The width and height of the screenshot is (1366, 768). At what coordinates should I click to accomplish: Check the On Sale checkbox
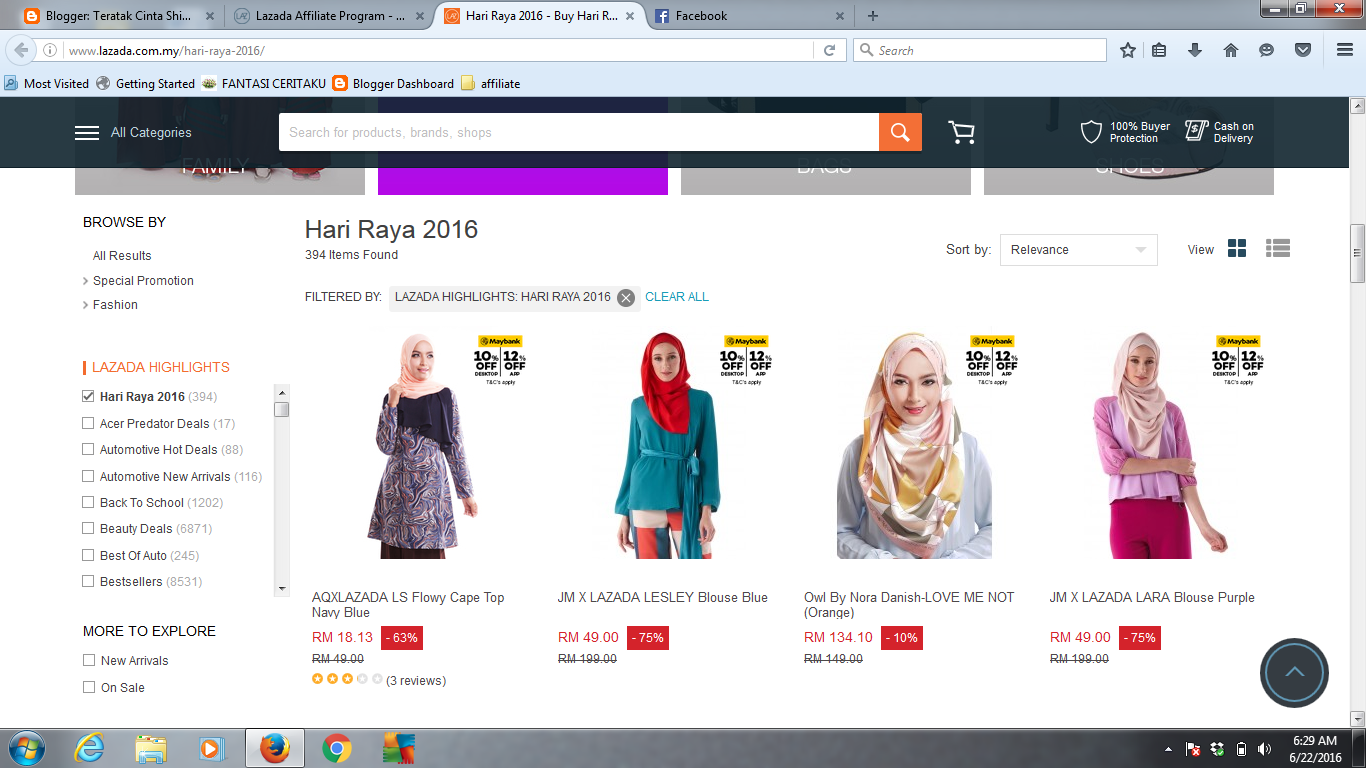(89, 687)
